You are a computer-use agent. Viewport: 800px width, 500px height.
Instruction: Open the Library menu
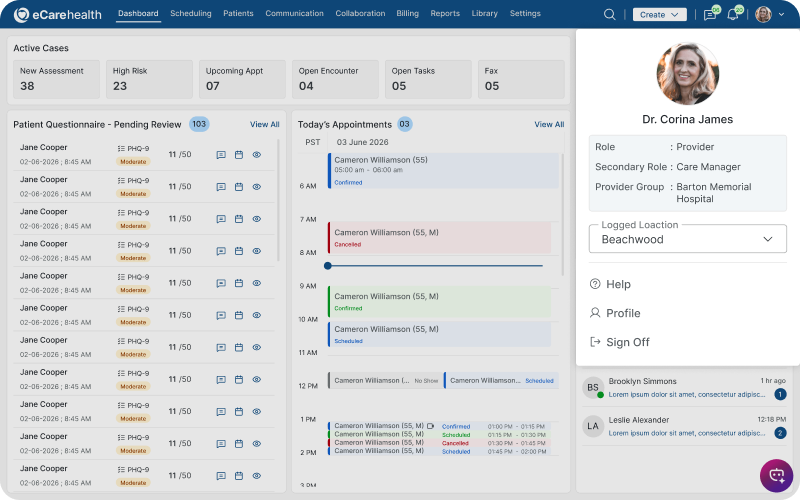485,14
